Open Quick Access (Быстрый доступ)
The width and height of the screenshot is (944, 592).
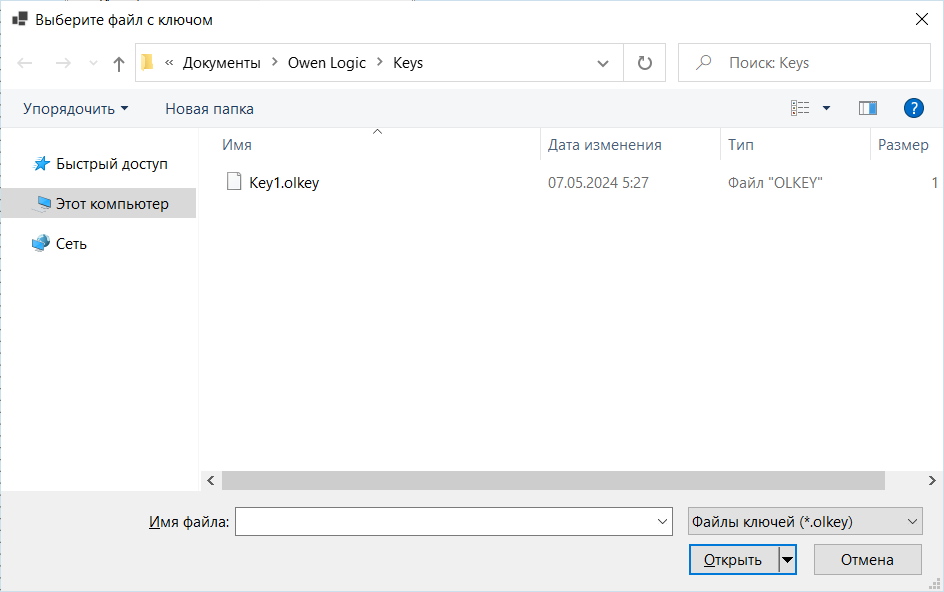pyautogui.click(x=111, y=164)
